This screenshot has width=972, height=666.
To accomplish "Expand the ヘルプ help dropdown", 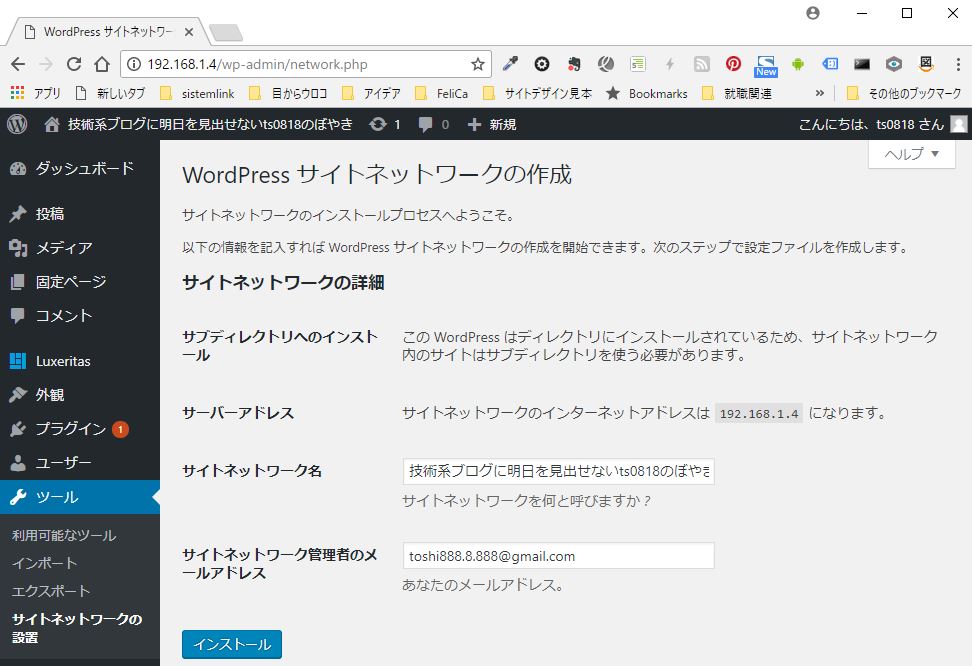I will pyautogui.click(x=911, y=154).
